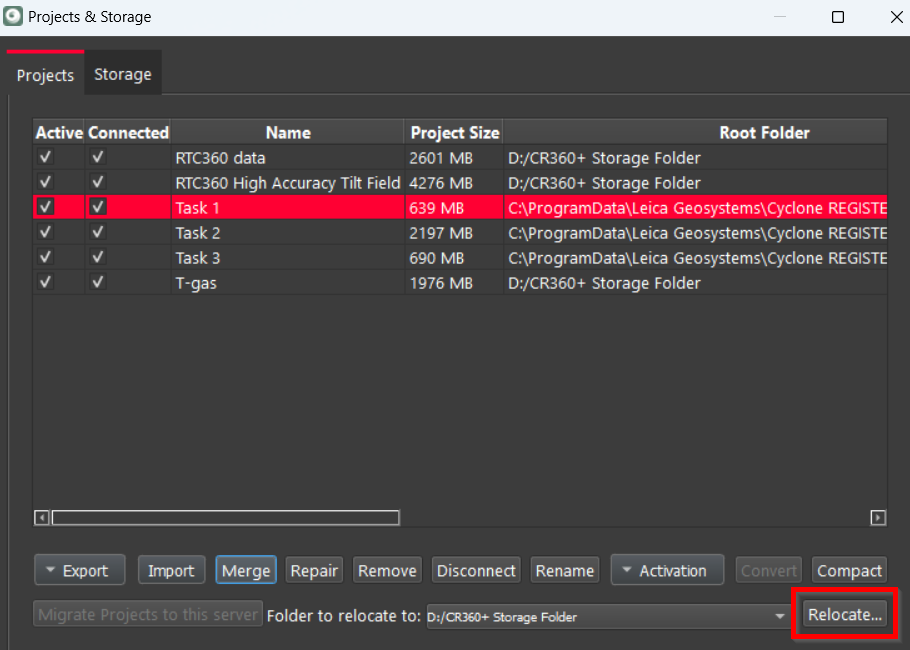Click the Compact button
Viewport: 910px width, 650px height.
pos(849,571)
